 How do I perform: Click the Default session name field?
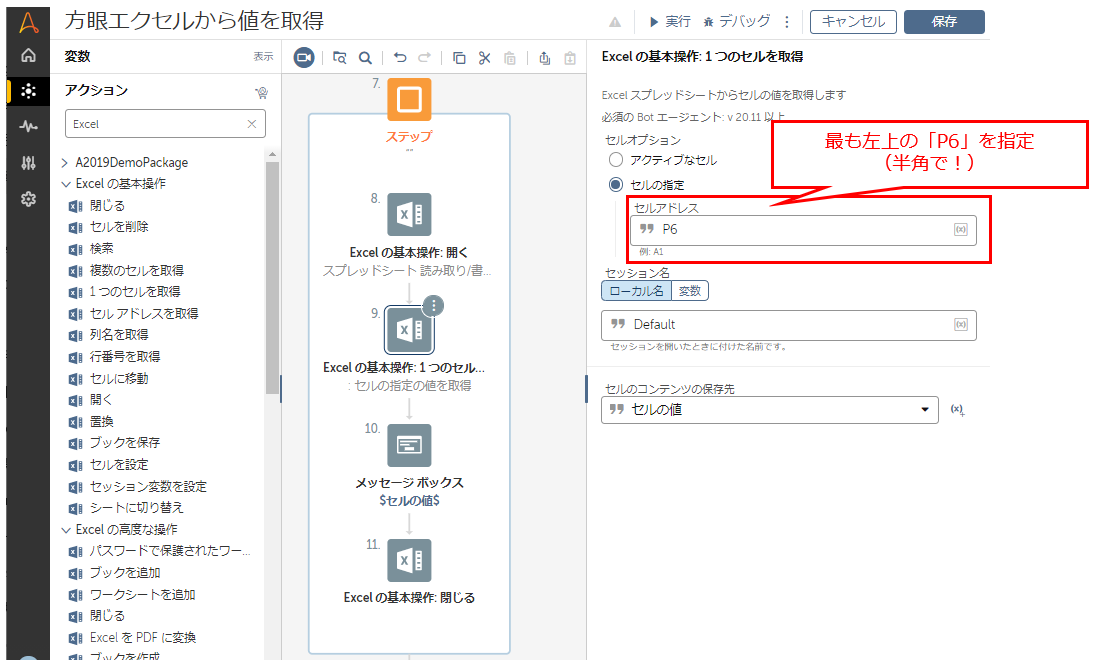coord(789,324)
